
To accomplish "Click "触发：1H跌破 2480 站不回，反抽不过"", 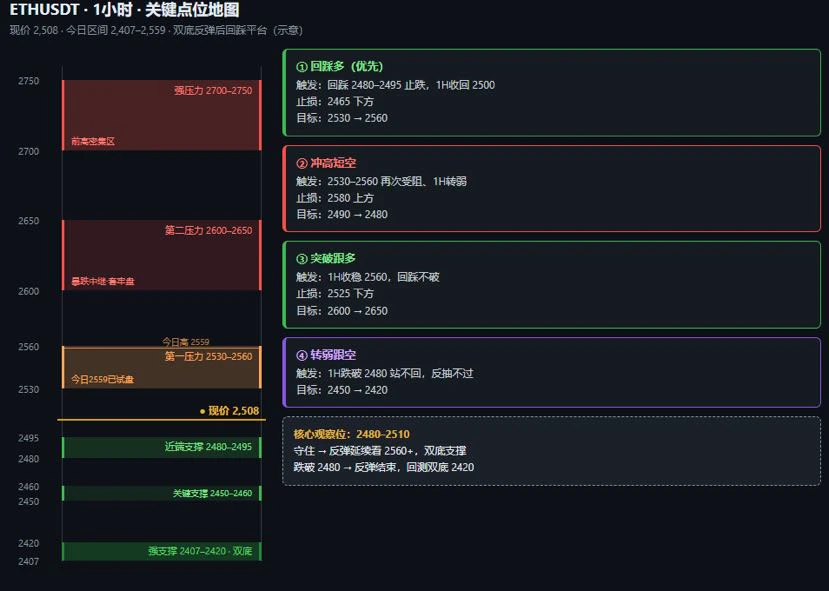I will (x=384, y=373).
